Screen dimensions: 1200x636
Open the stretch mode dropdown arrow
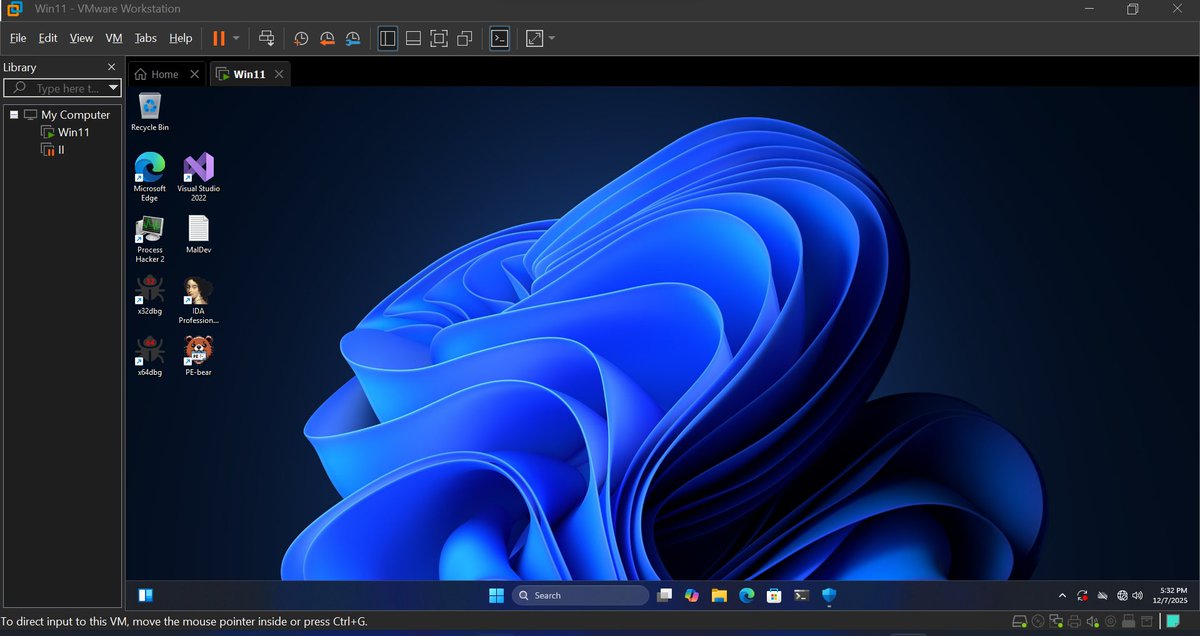click(552, 38)
